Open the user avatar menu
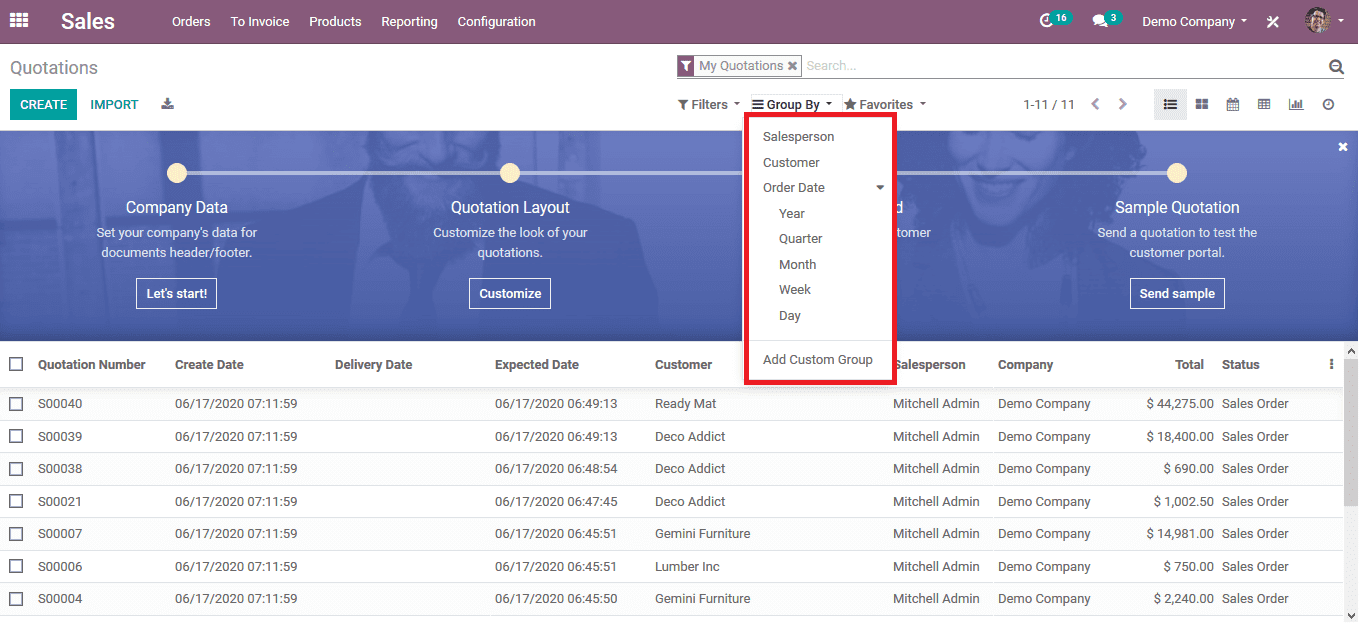The height and width of the screenshot is (625, 1361). tap(1325, 20)
